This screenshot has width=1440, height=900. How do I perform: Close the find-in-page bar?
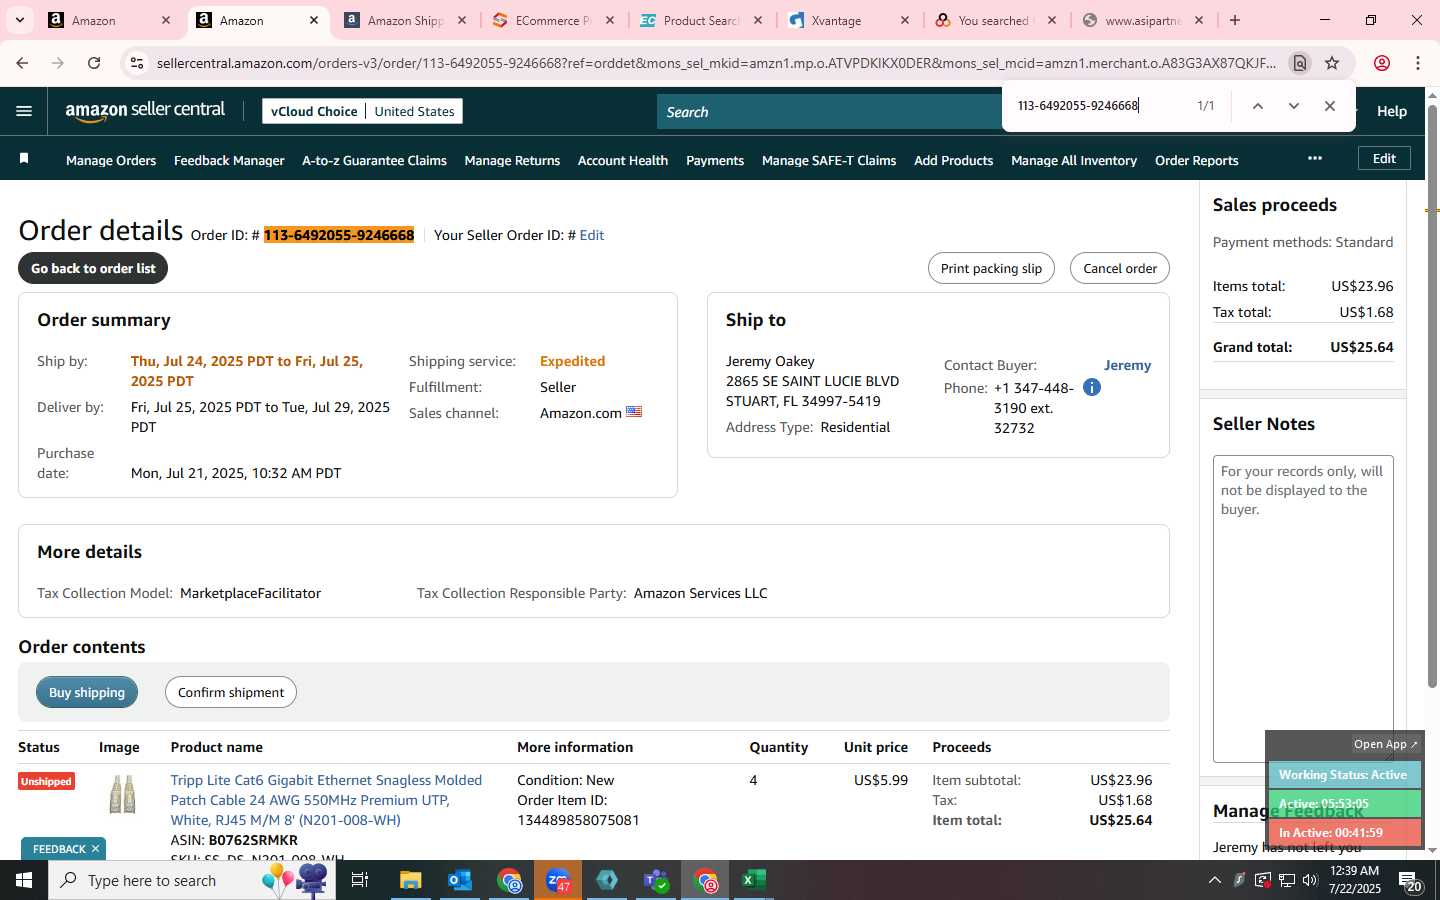[x=1330, y=106]
